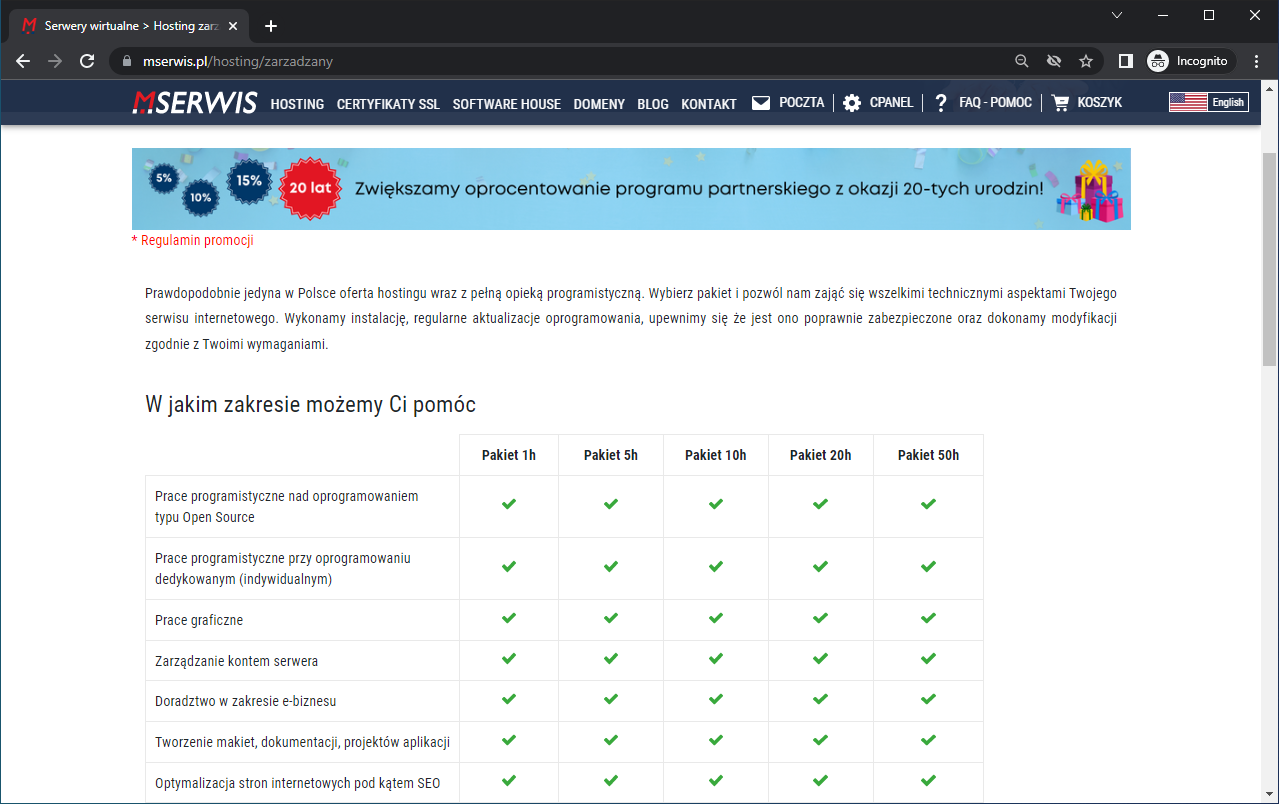Switch site language to English

(1208, 102)
